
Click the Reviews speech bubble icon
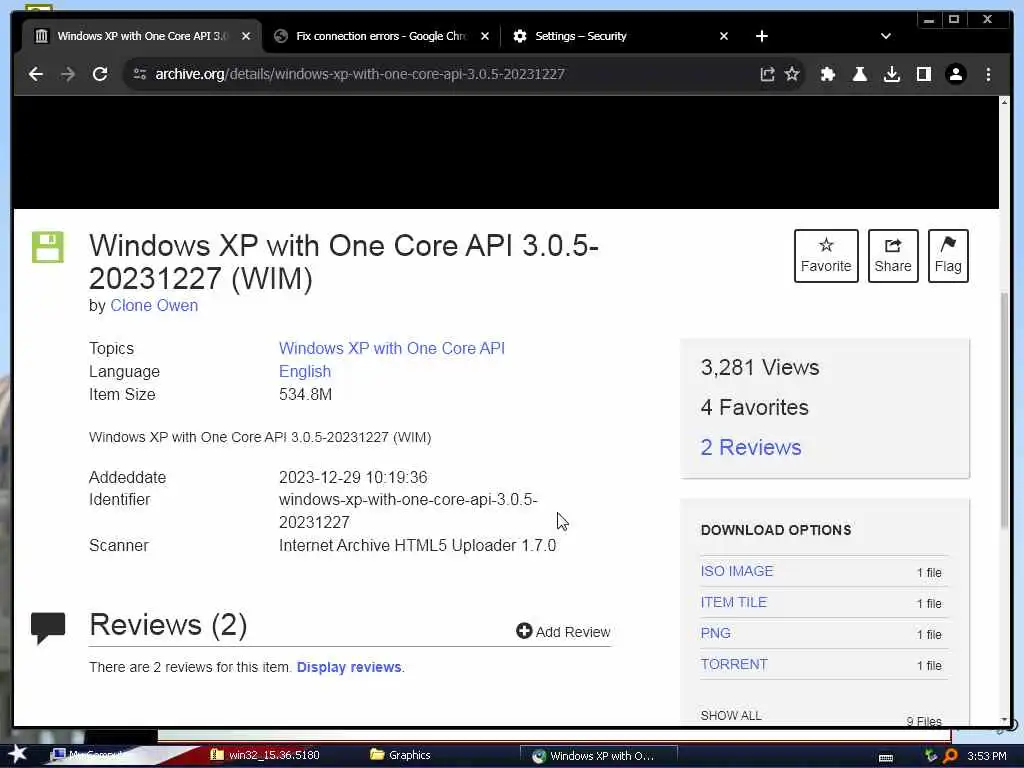[x=48, y=628]
